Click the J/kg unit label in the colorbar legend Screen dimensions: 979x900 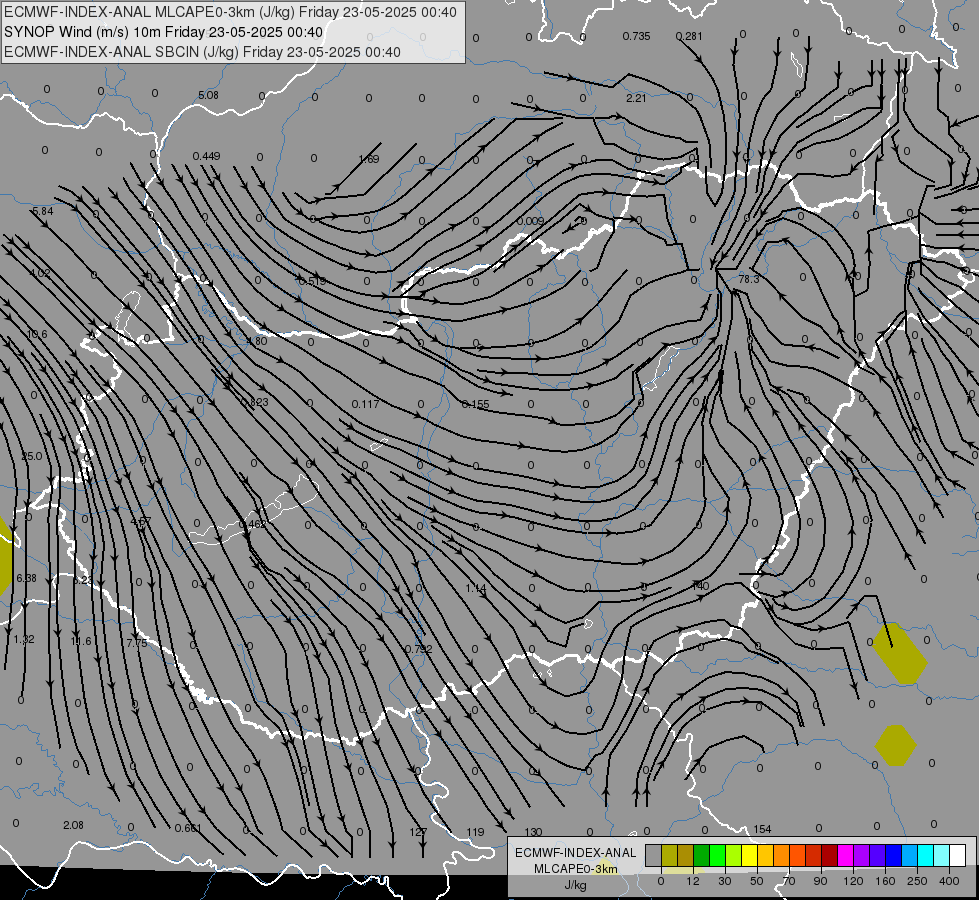(x=575, y=886)
